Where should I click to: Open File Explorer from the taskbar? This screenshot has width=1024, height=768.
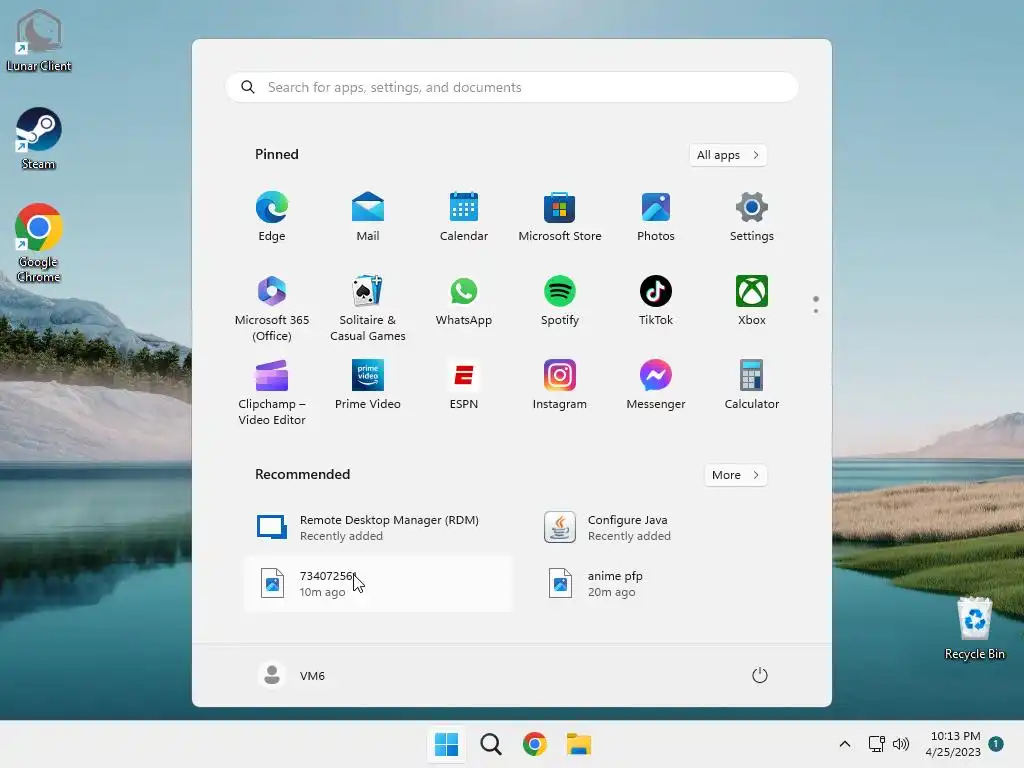click(579, 744)
